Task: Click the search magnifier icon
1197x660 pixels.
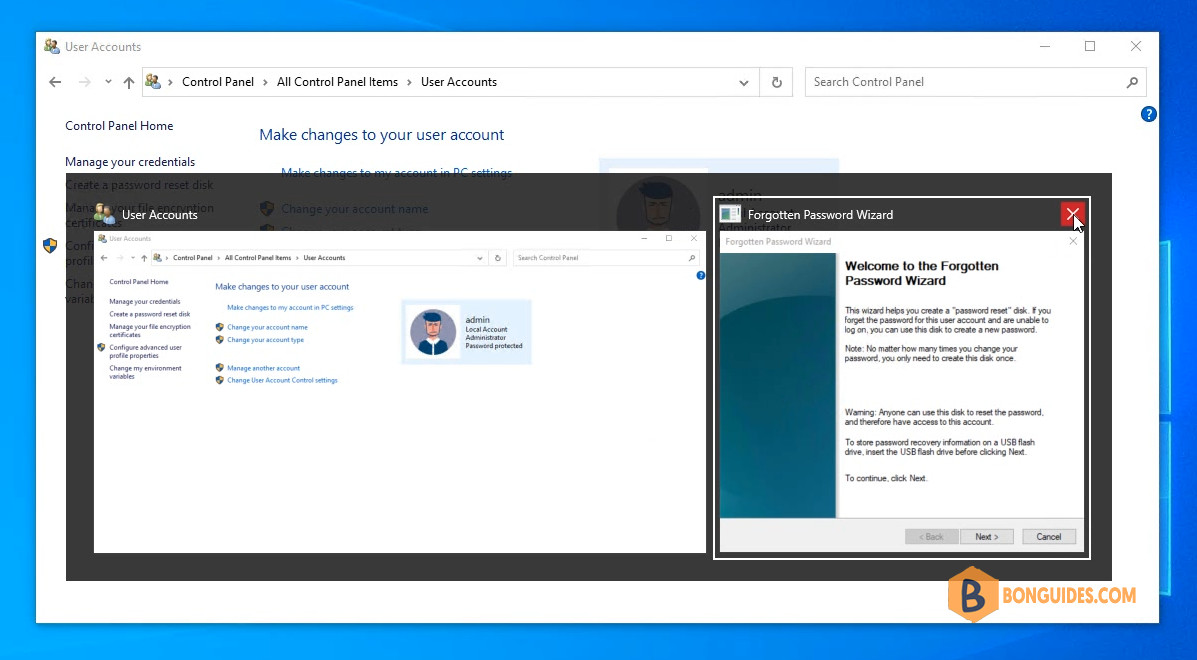Action: point(1132,82)
